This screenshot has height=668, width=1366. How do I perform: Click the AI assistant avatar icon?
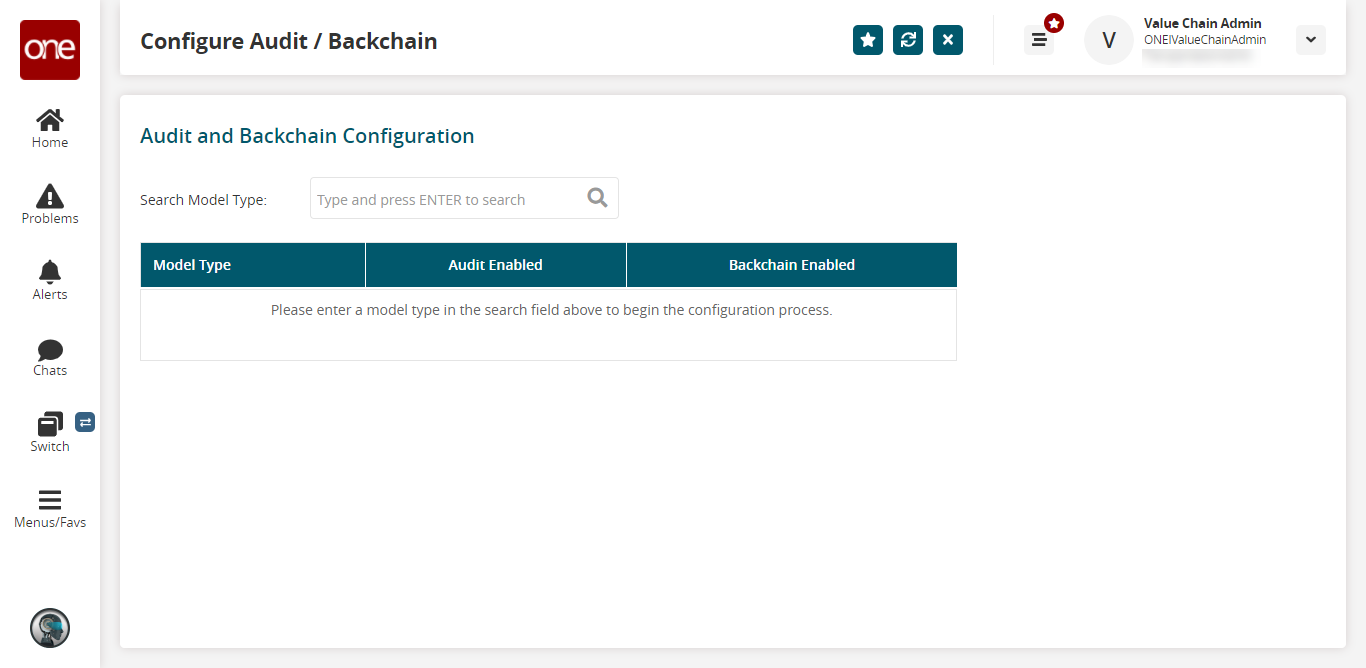click(x=50, y=628)
